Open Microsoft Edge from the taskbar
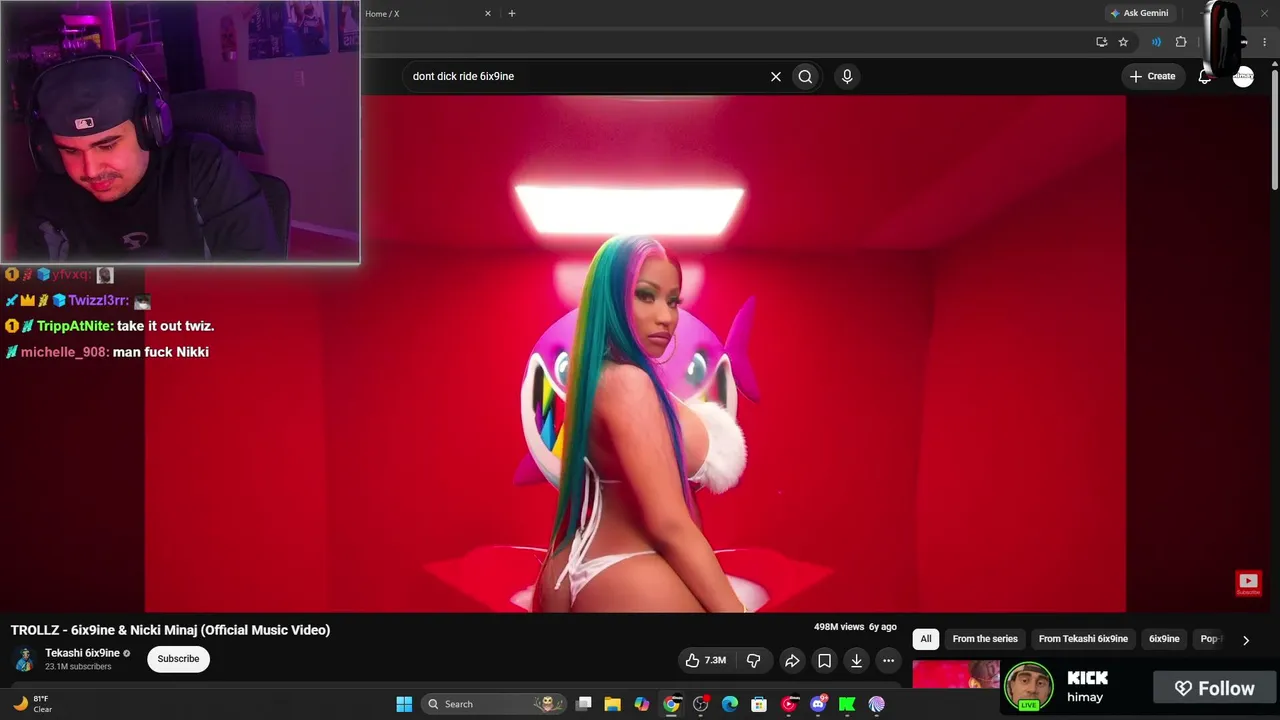 pos(730,704)
